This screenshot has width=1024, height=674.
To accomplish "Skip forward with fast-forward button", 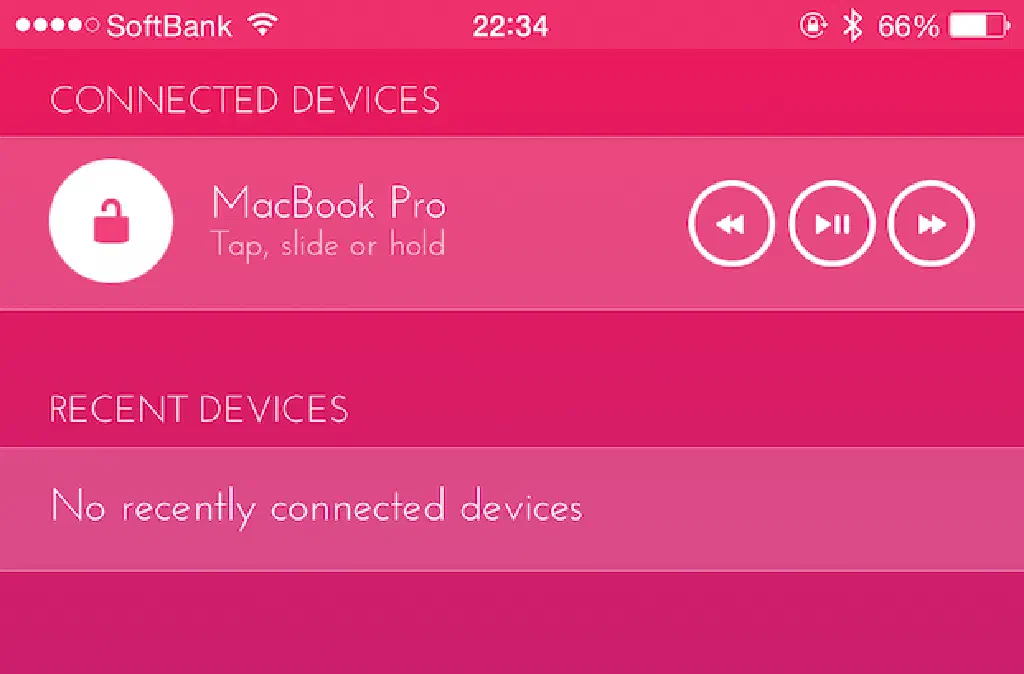I will [931, 224].
